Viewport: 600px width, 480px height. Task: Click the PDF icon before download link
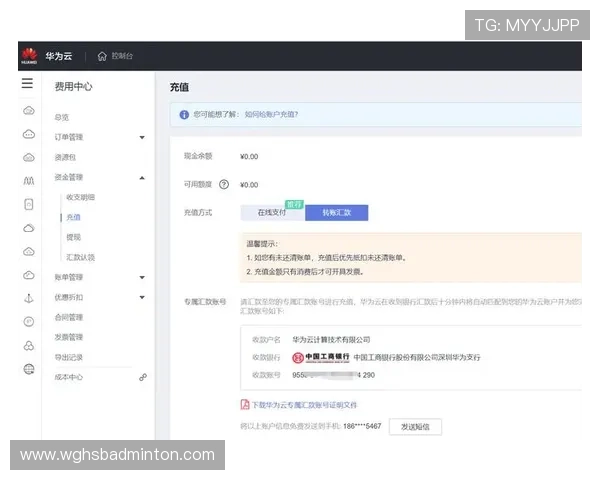245,404
